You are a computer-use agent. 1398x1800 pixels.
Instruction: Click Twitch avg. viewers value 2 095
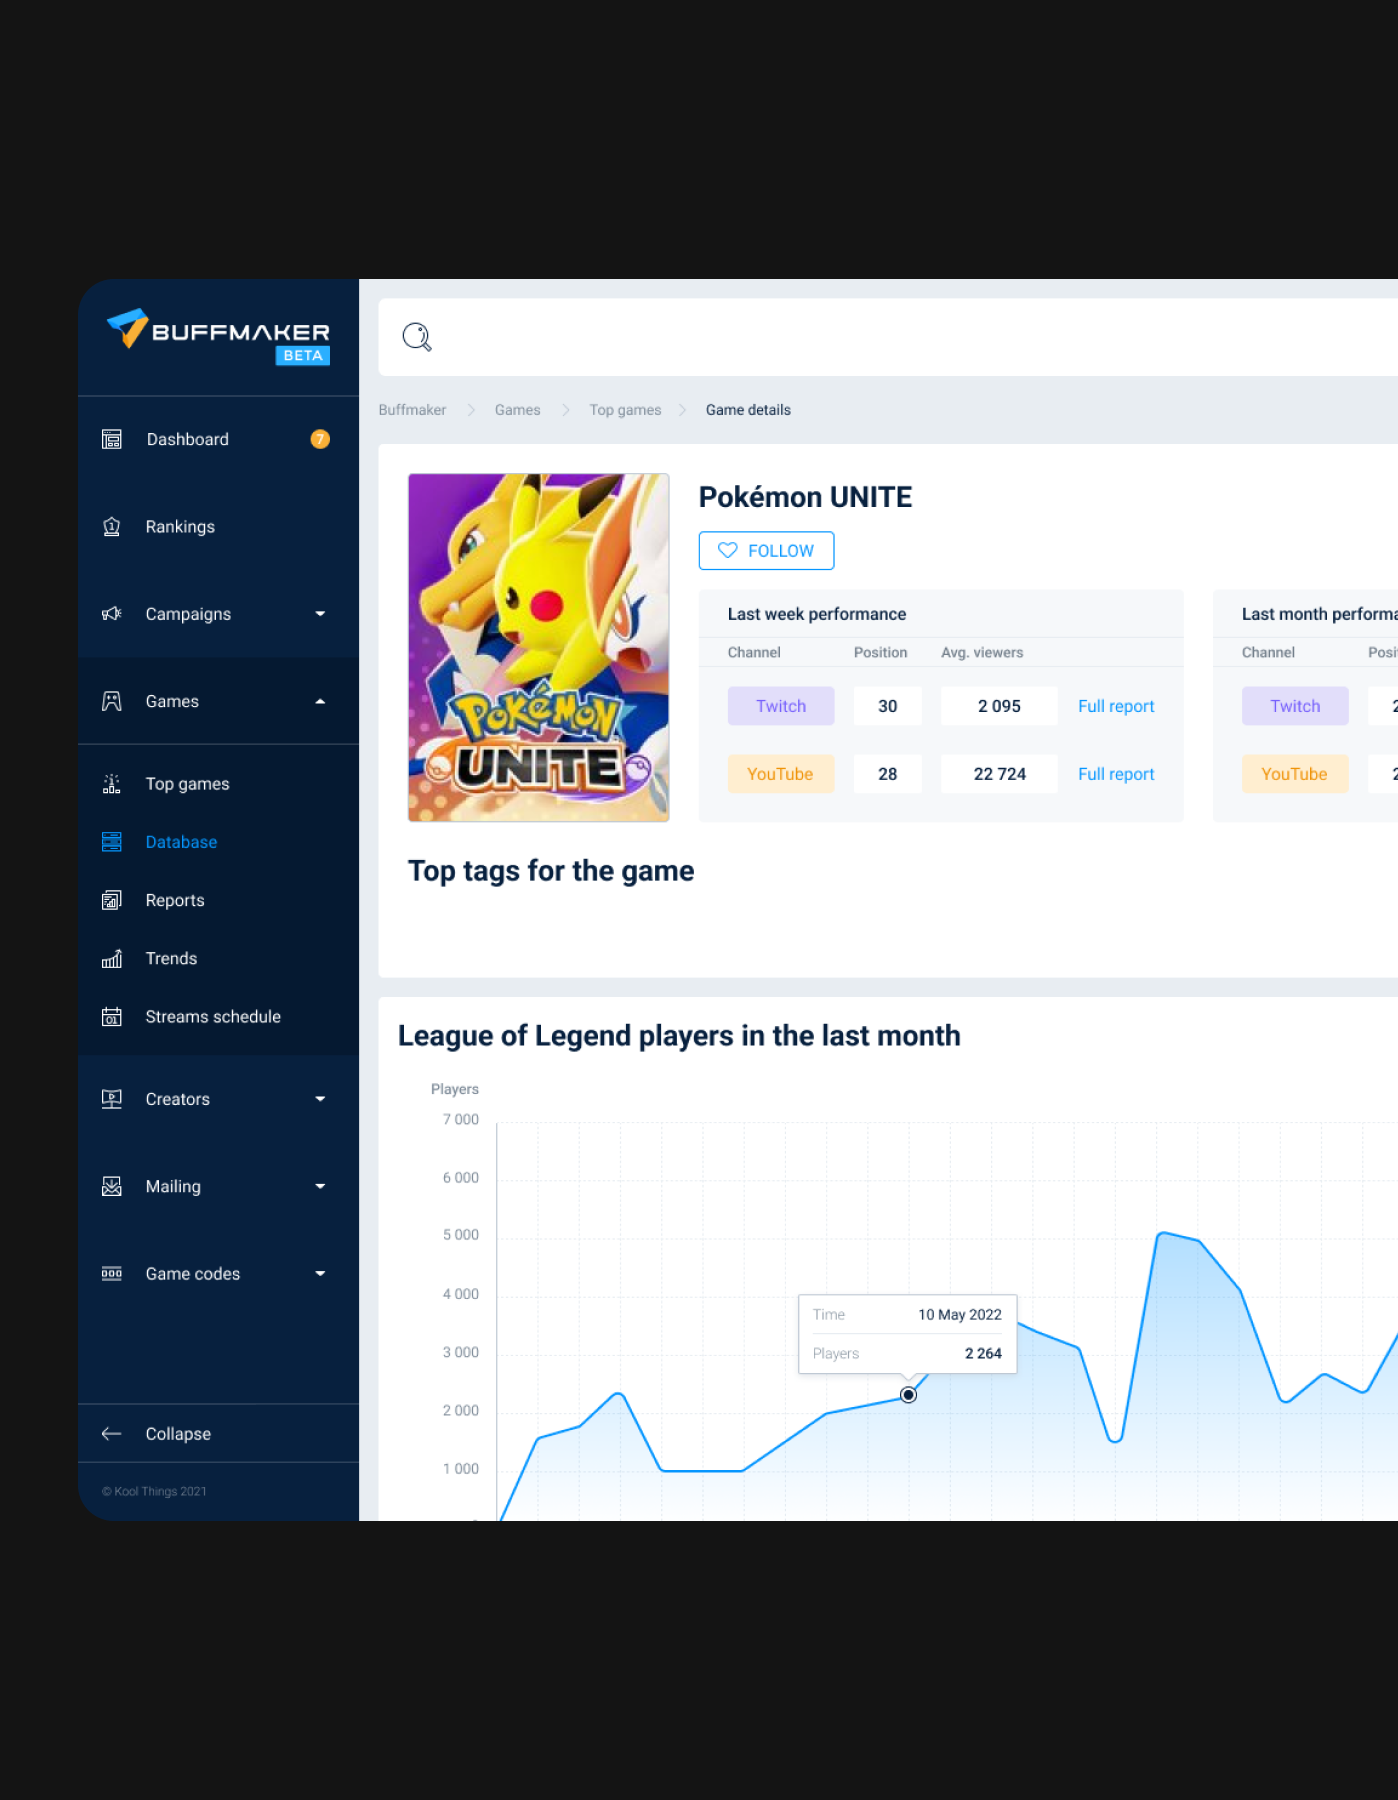point(999,706)
